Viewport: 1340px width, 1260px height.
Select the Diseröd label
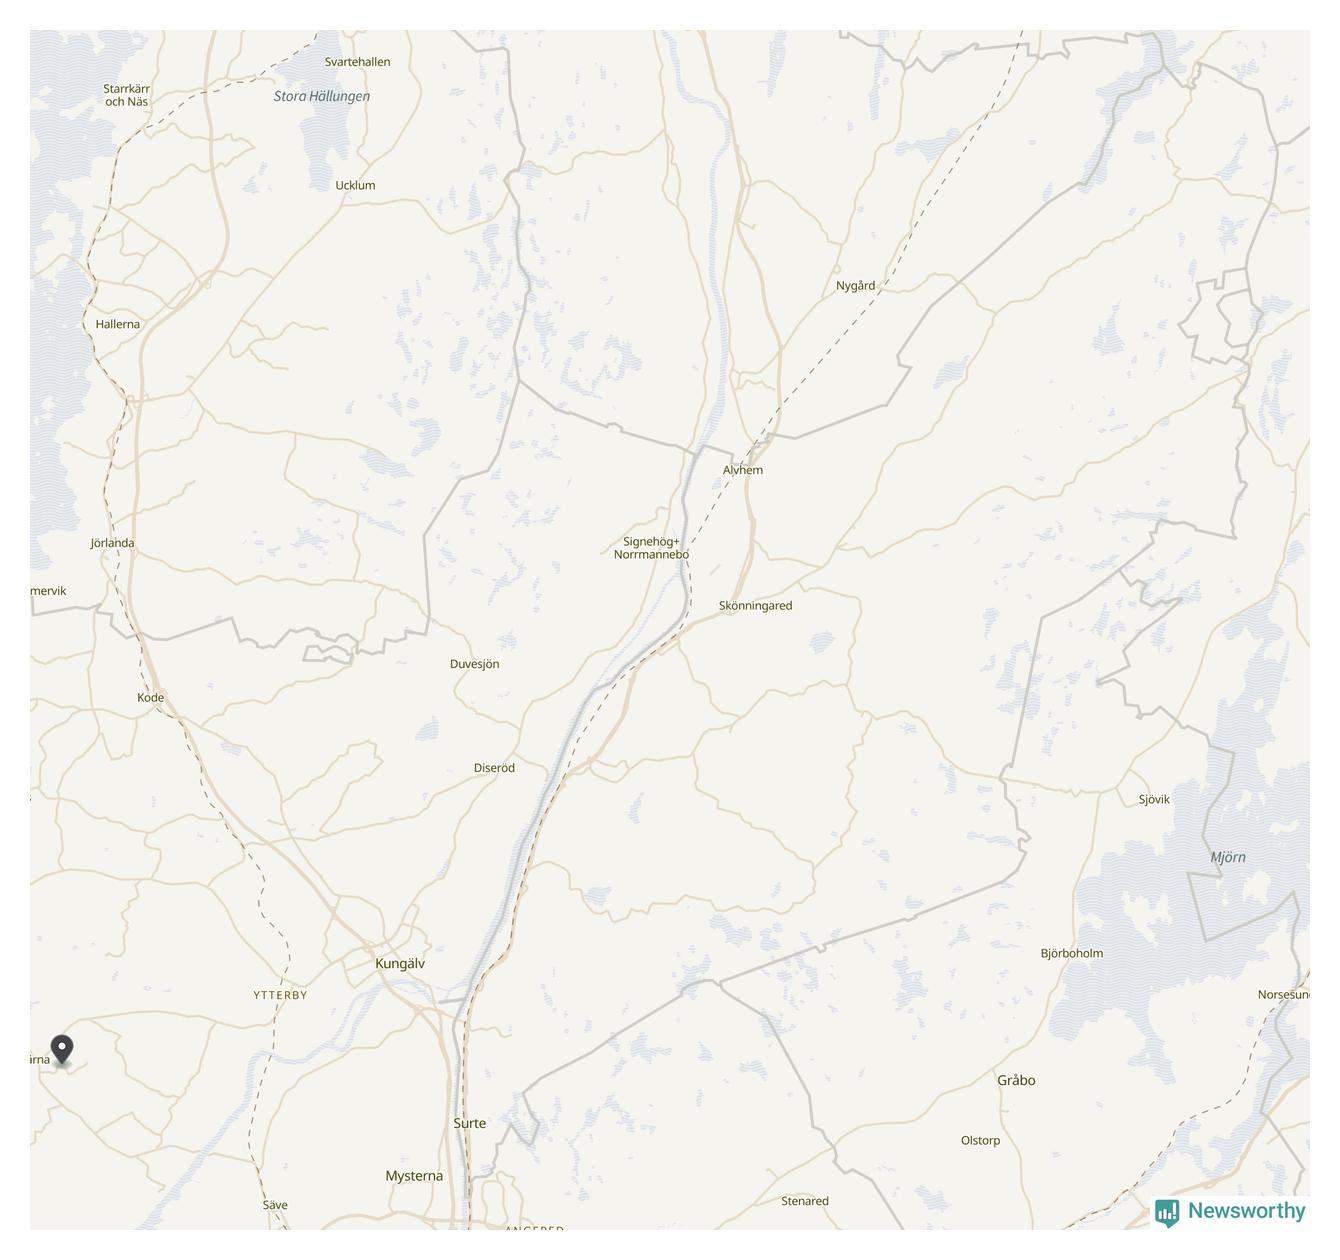tap(494, 768)
